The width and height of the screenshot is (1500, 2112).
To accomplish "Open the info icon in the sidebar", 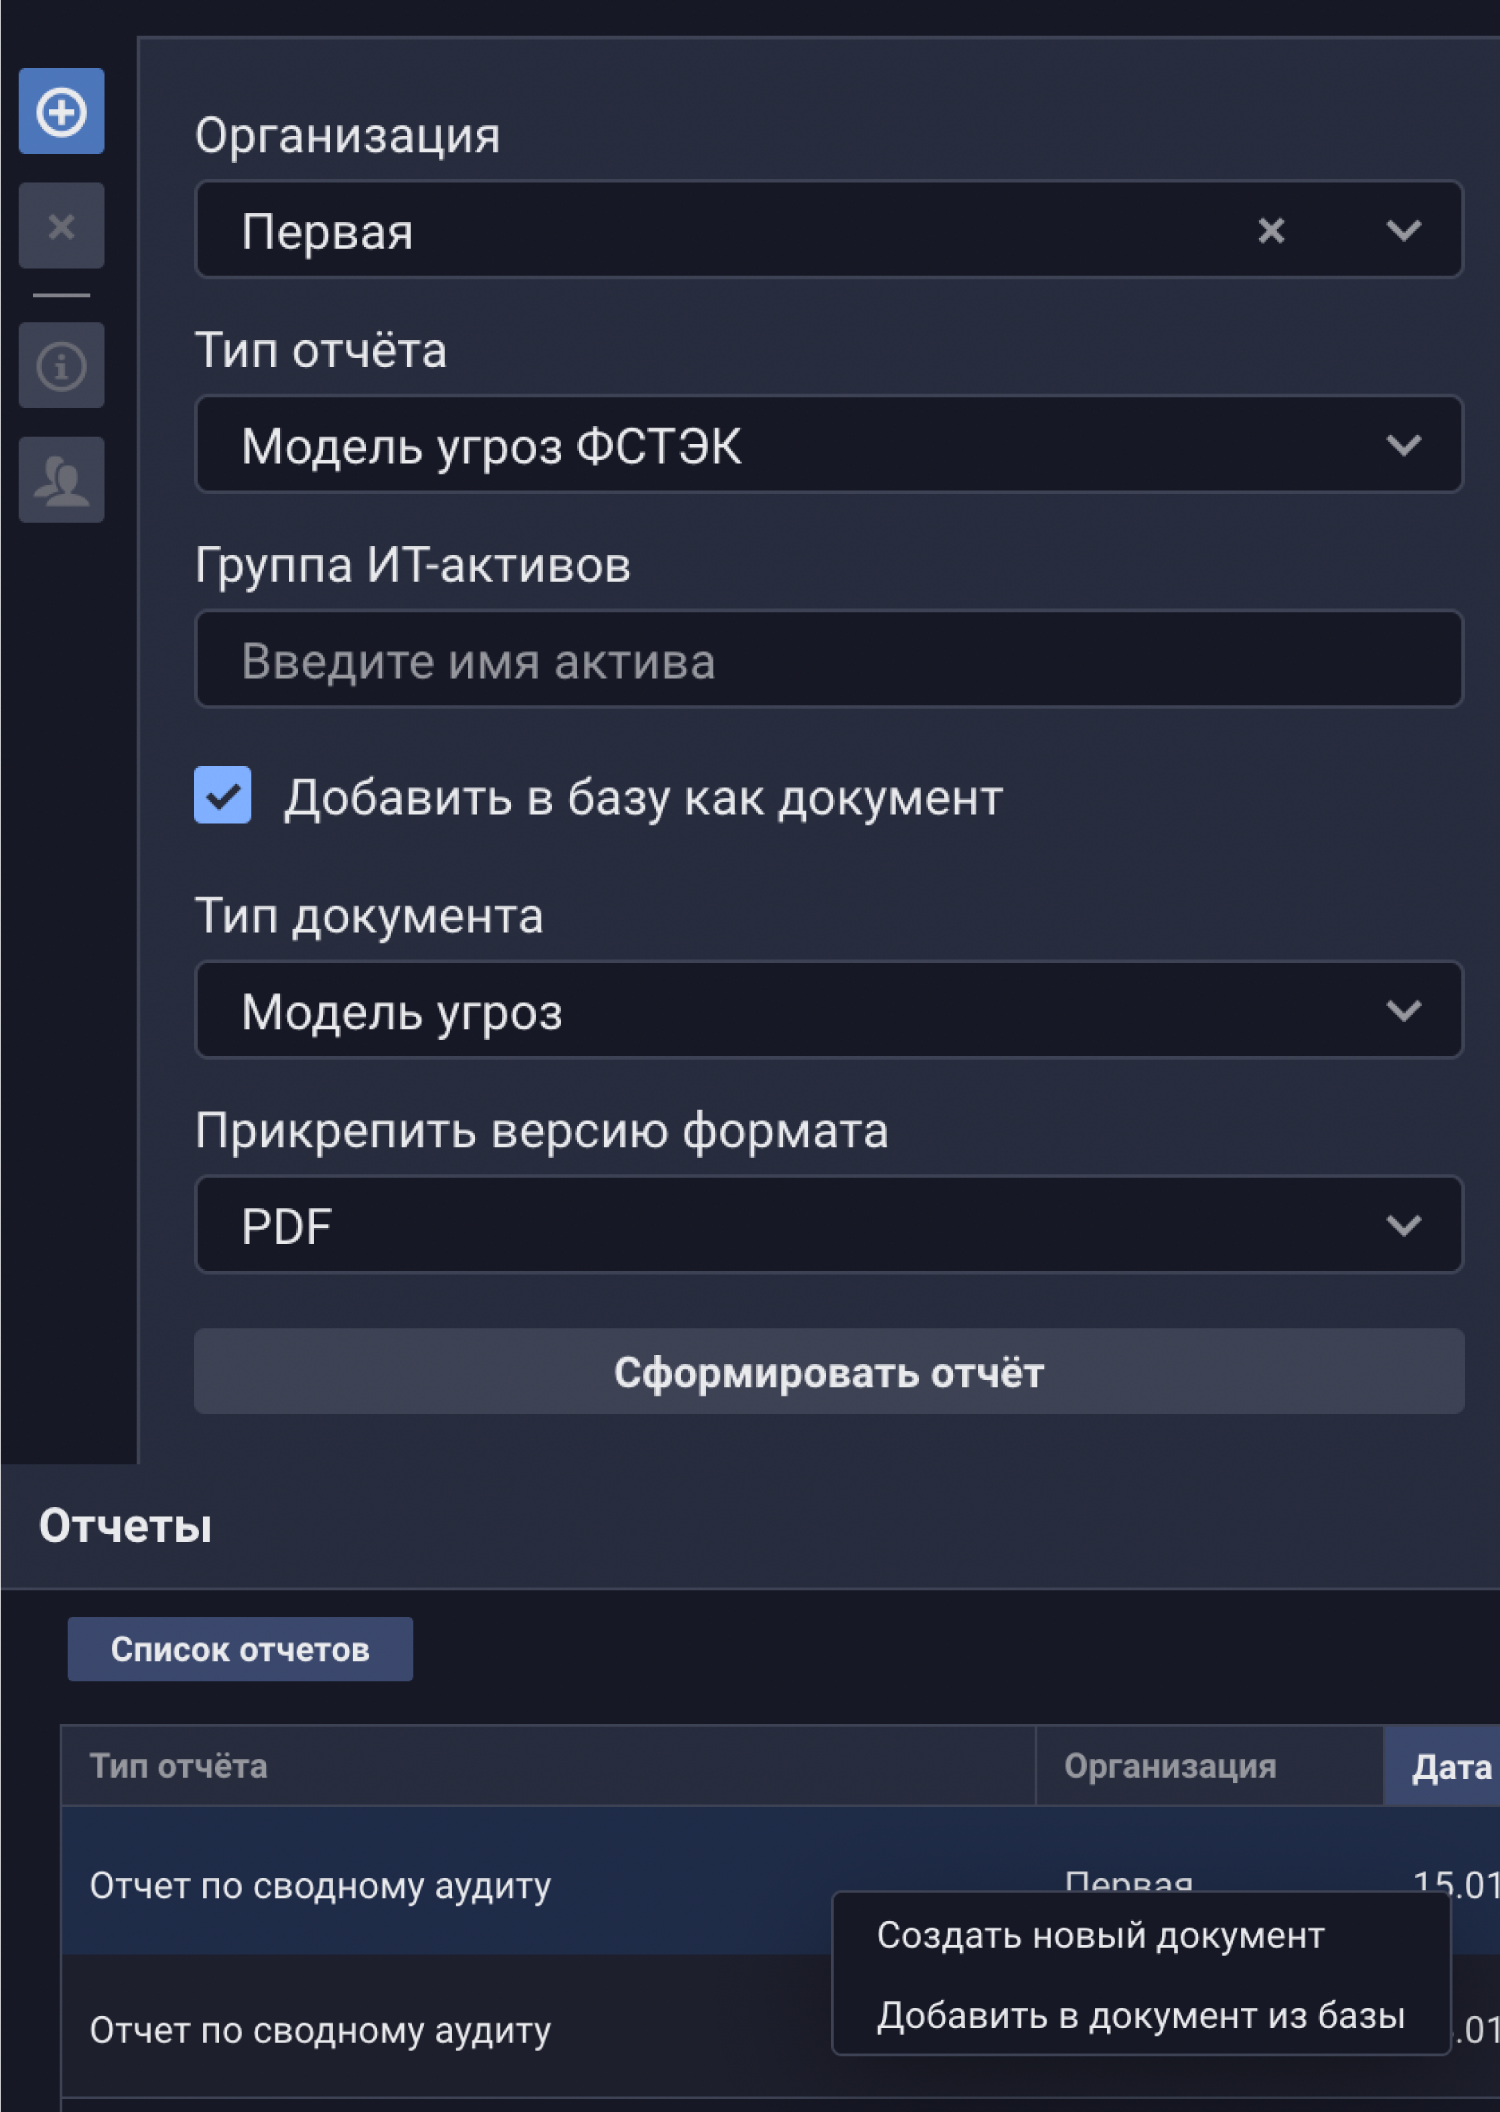I will [61, 365].
